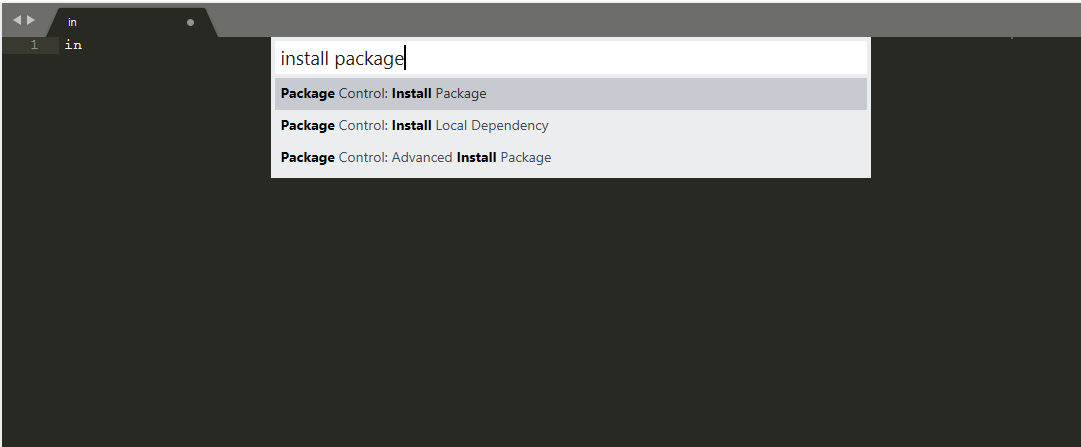Screen dimensions: 1081x447
Task: Select Package Control: Install Local Dependency
Action: (x=571, y=126)
